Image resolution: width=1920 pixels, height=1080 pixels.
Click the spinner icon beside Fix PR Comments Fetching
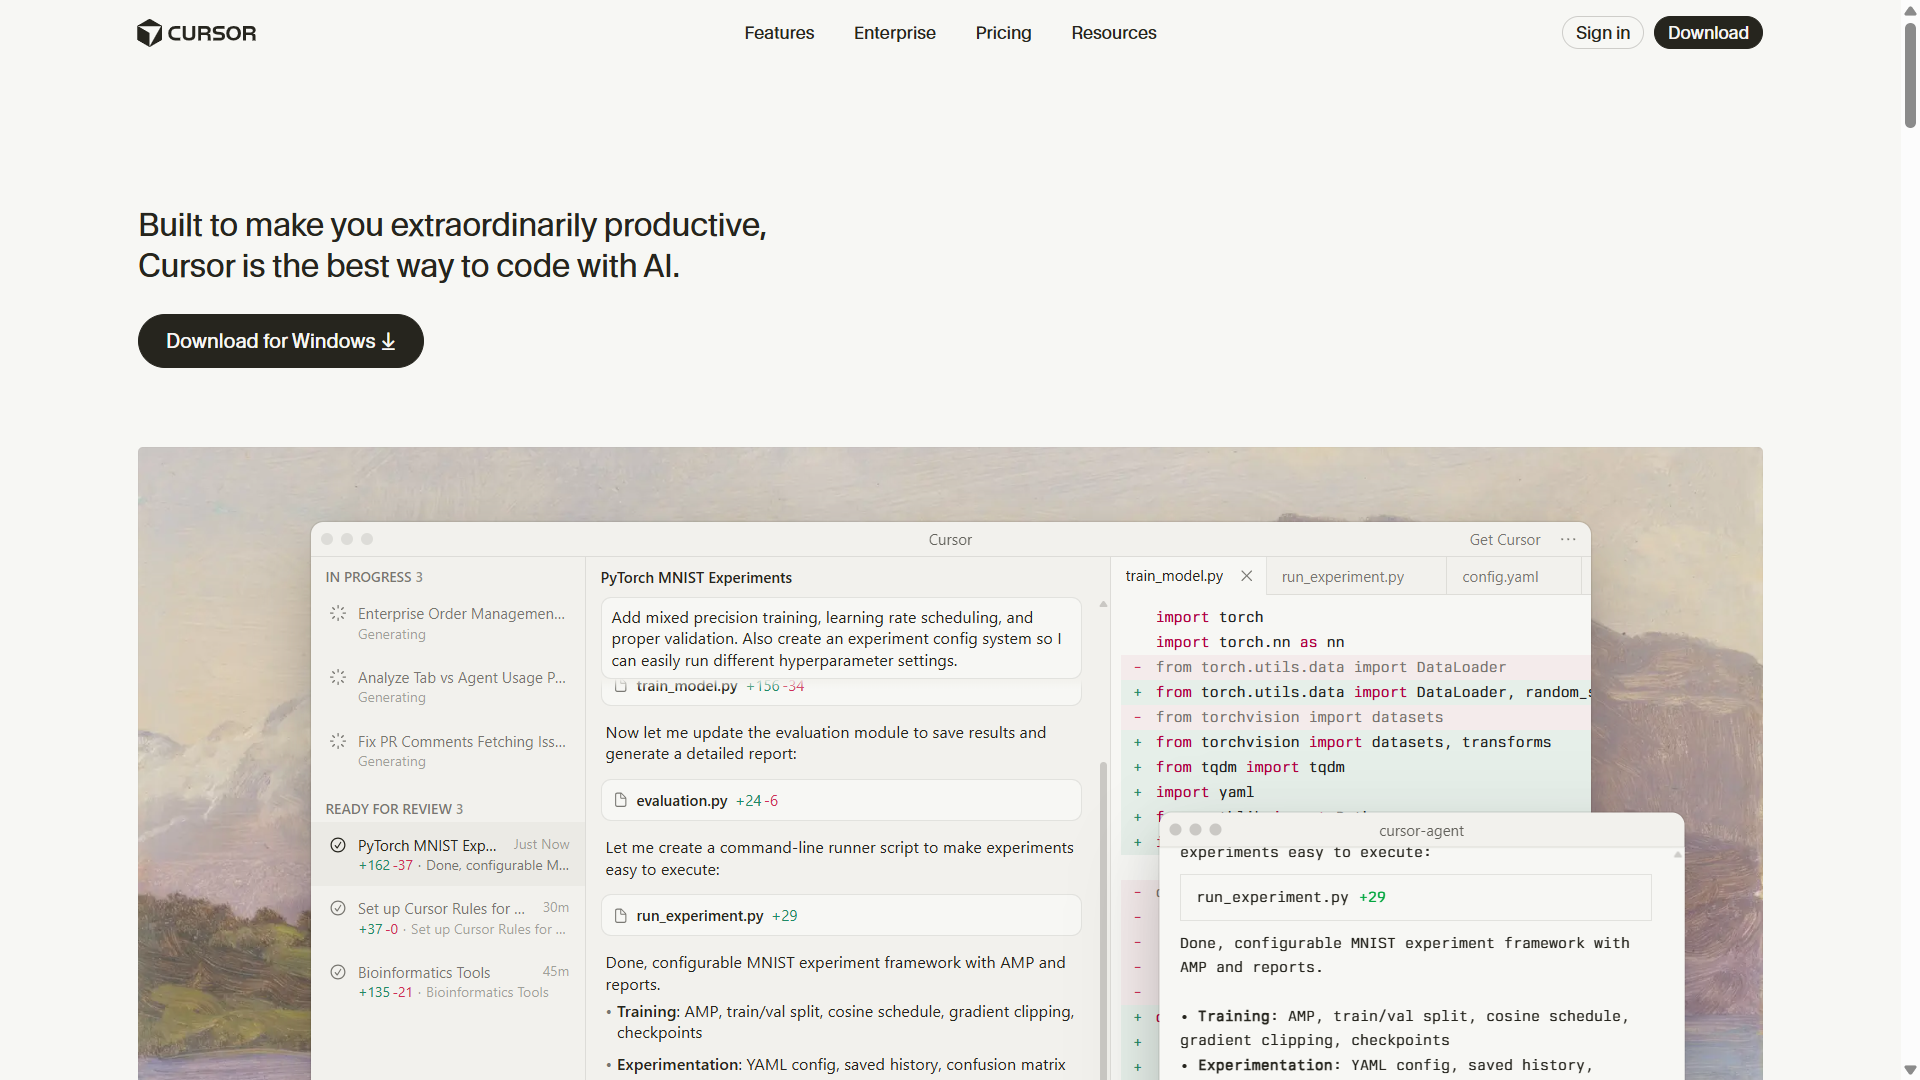[337, 741]
